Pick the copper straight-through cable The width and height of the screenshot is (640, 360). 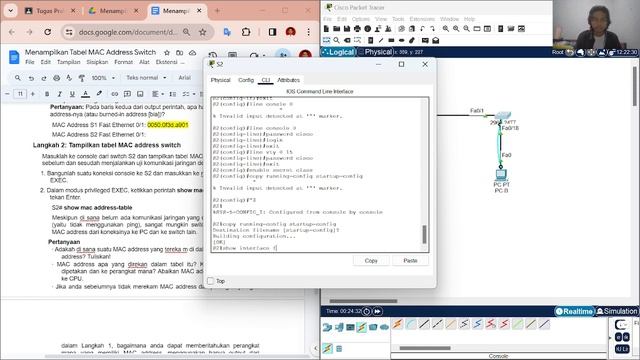tap(424, 324)
